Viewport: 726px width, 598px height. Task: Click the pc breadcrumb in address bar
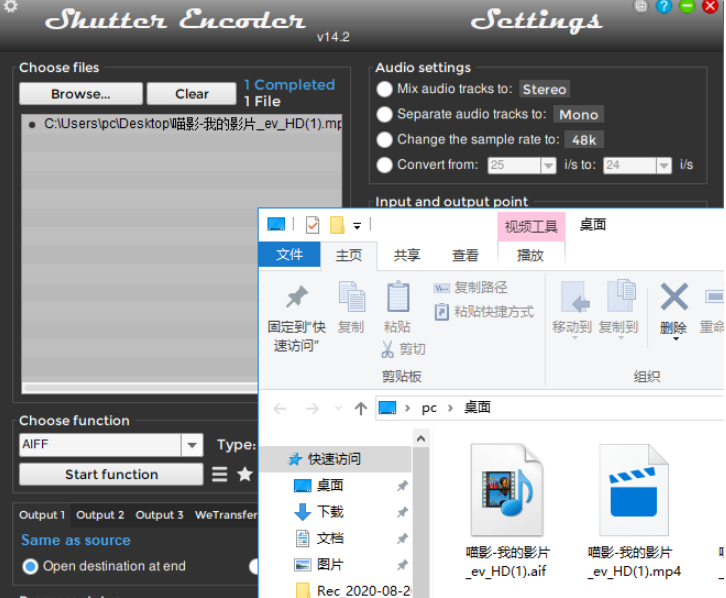[x=429, y=408]
